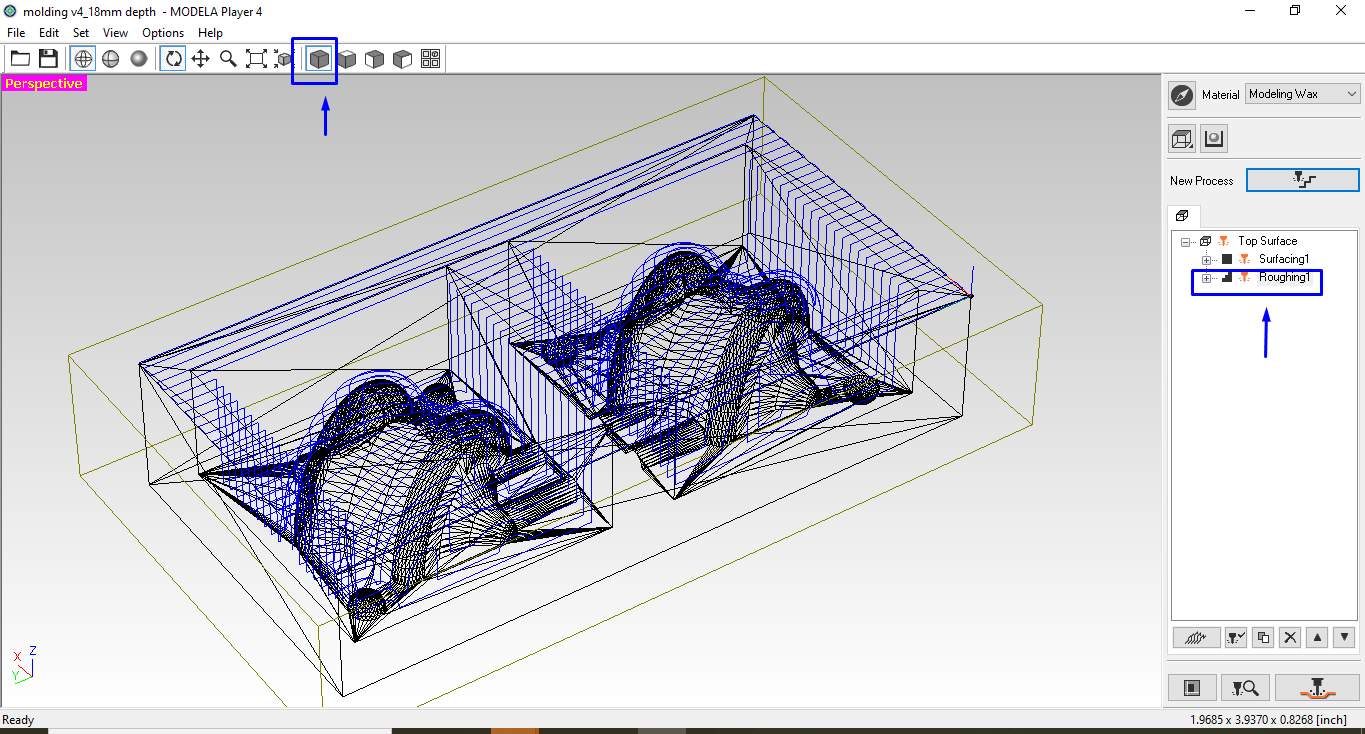Select the Surfacing1 process item
The image size is (1365, 734).
tap(1283, 260)
